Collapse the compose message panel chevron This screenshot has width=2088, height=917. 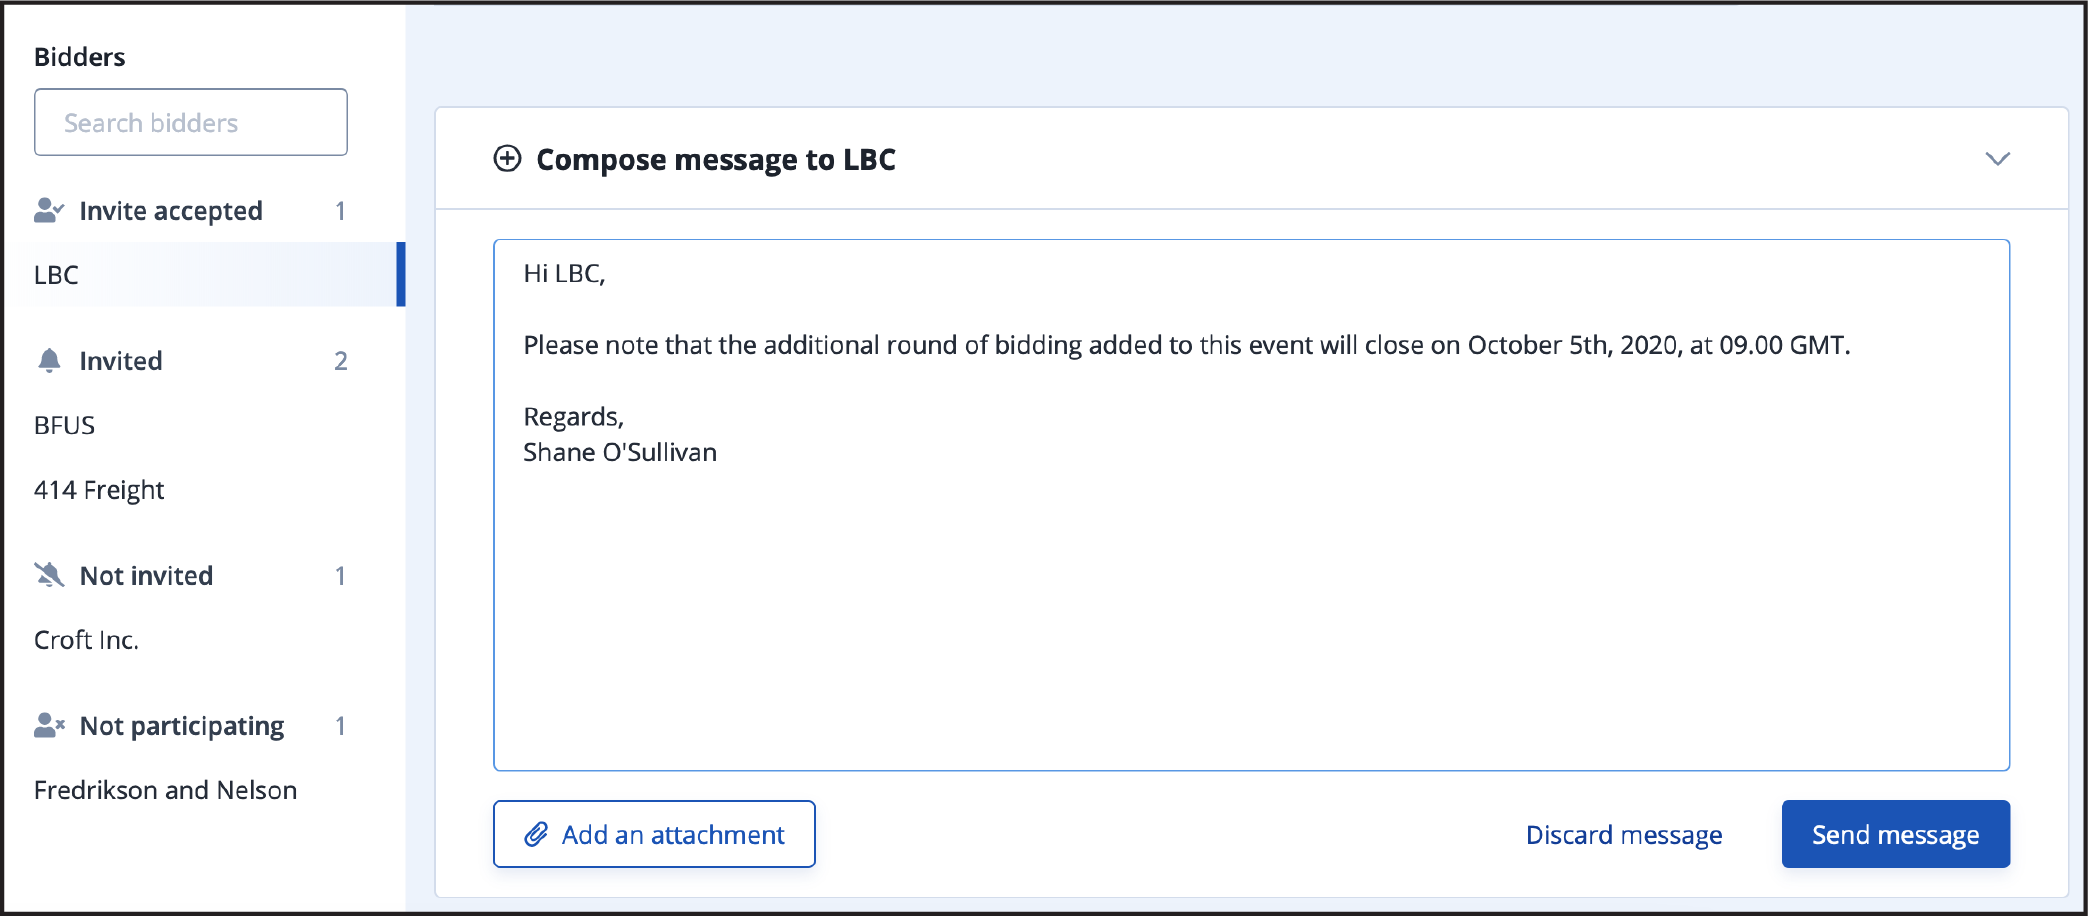1997,159
